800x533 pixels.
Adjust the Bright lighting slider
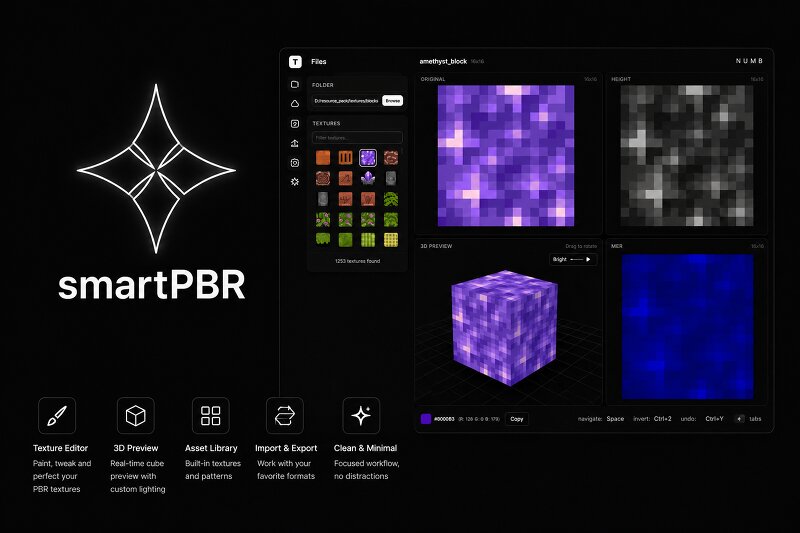[x=576, y=260]
